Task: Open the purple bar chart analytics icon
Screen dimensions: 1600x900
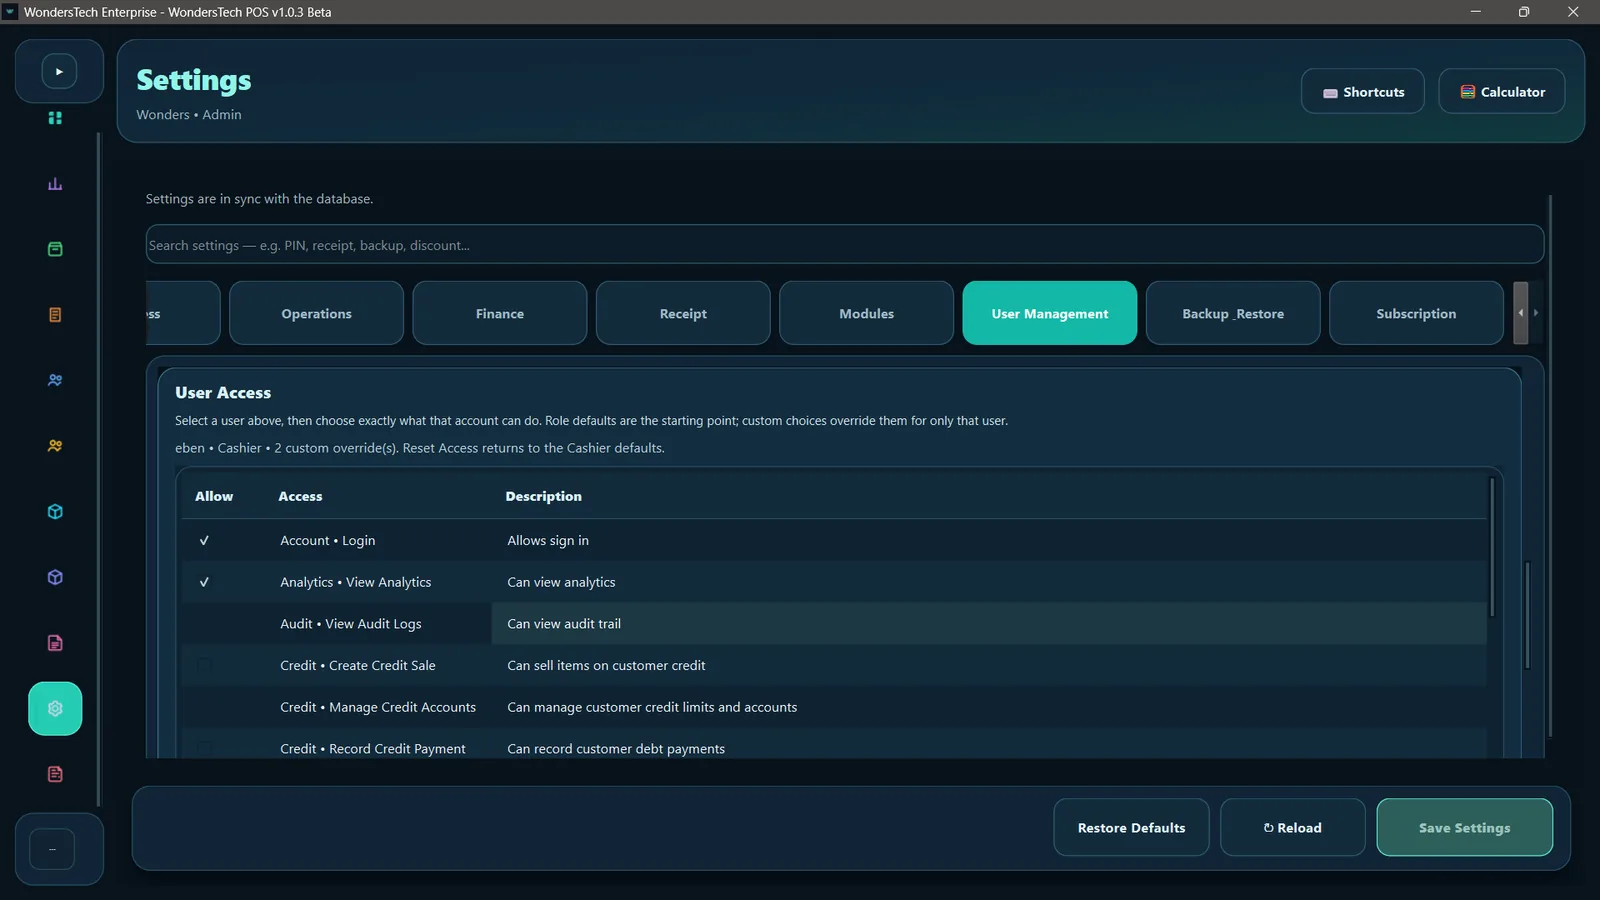Action: (x=55, y=184)
